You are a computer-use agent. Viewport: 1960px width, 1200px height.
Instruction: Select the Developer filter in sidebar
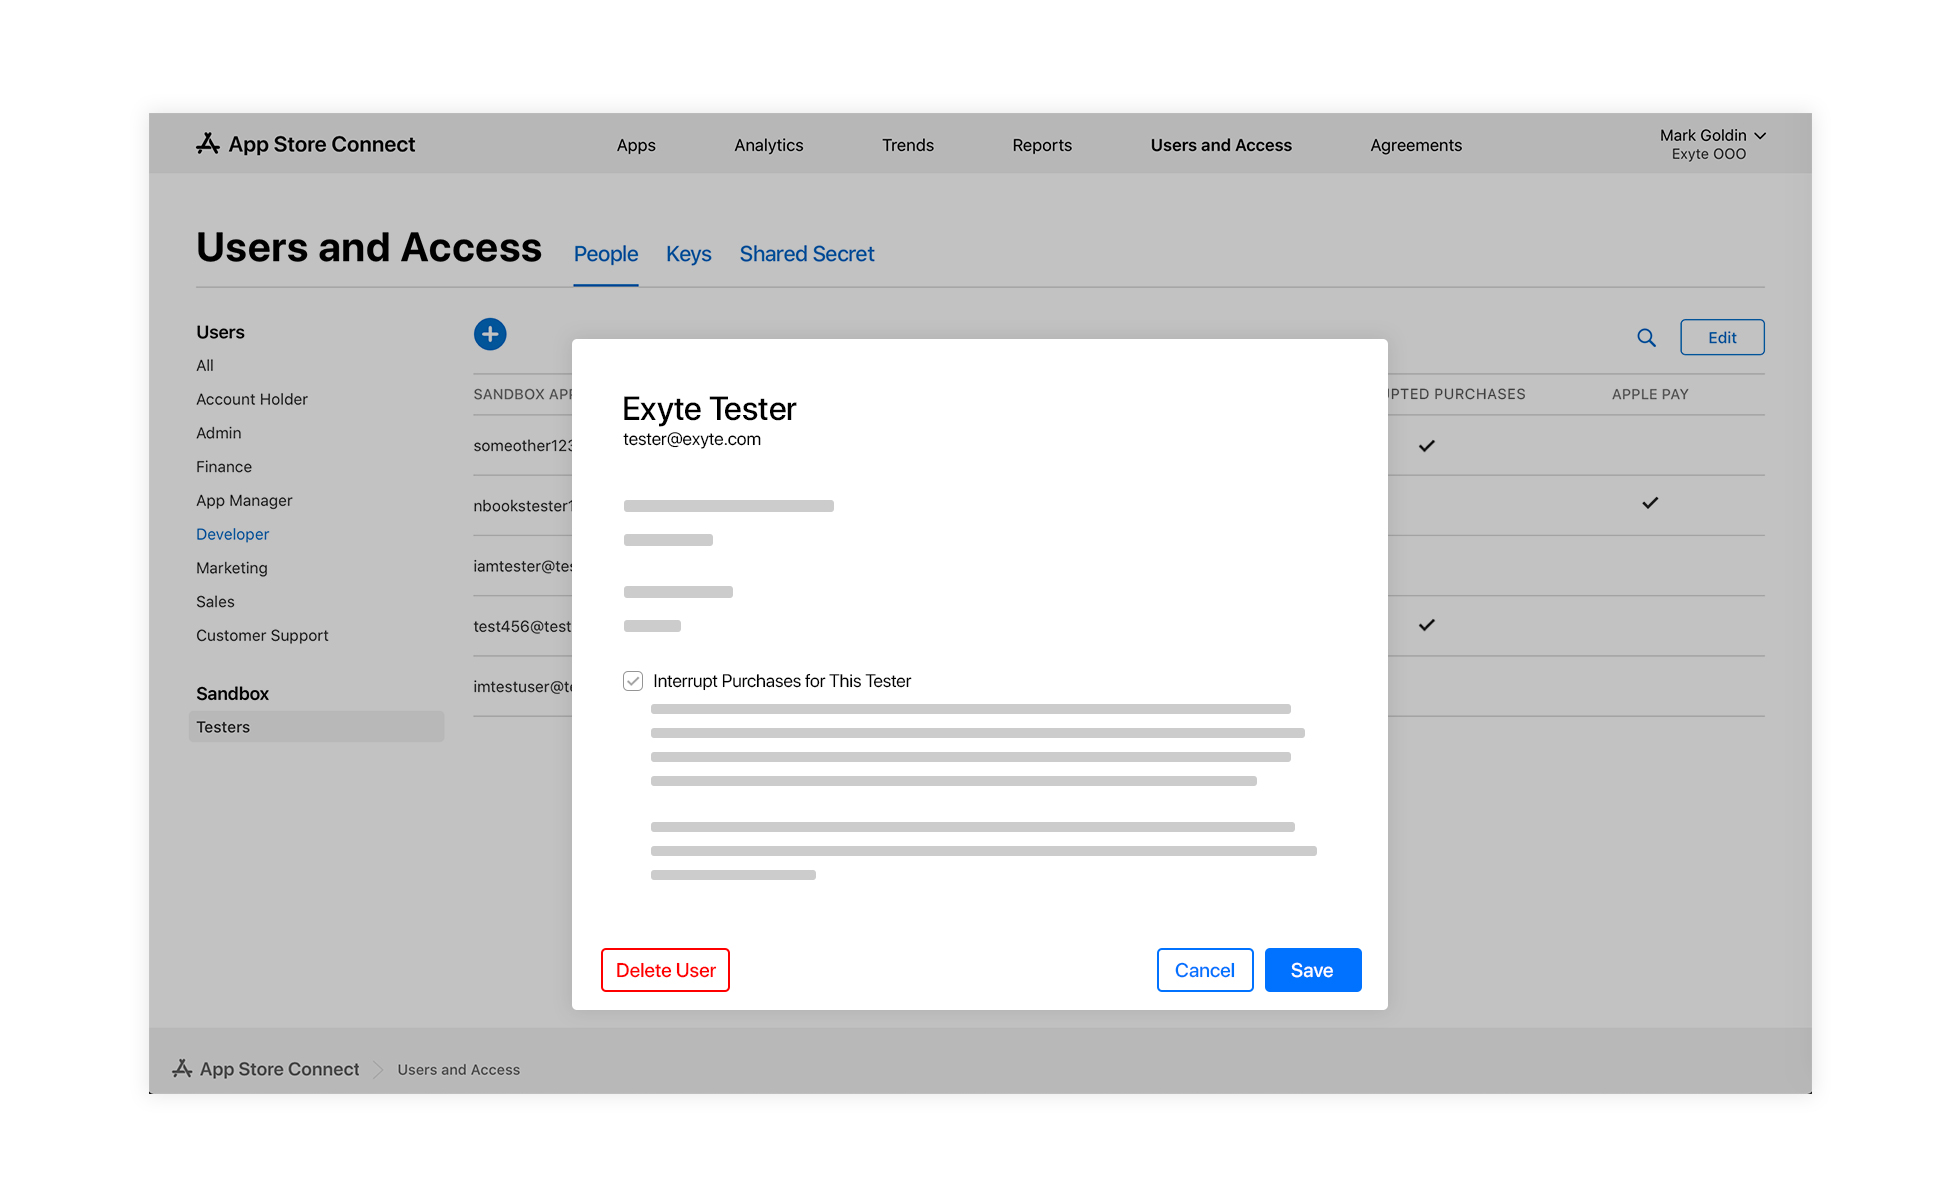coord(232,533)
